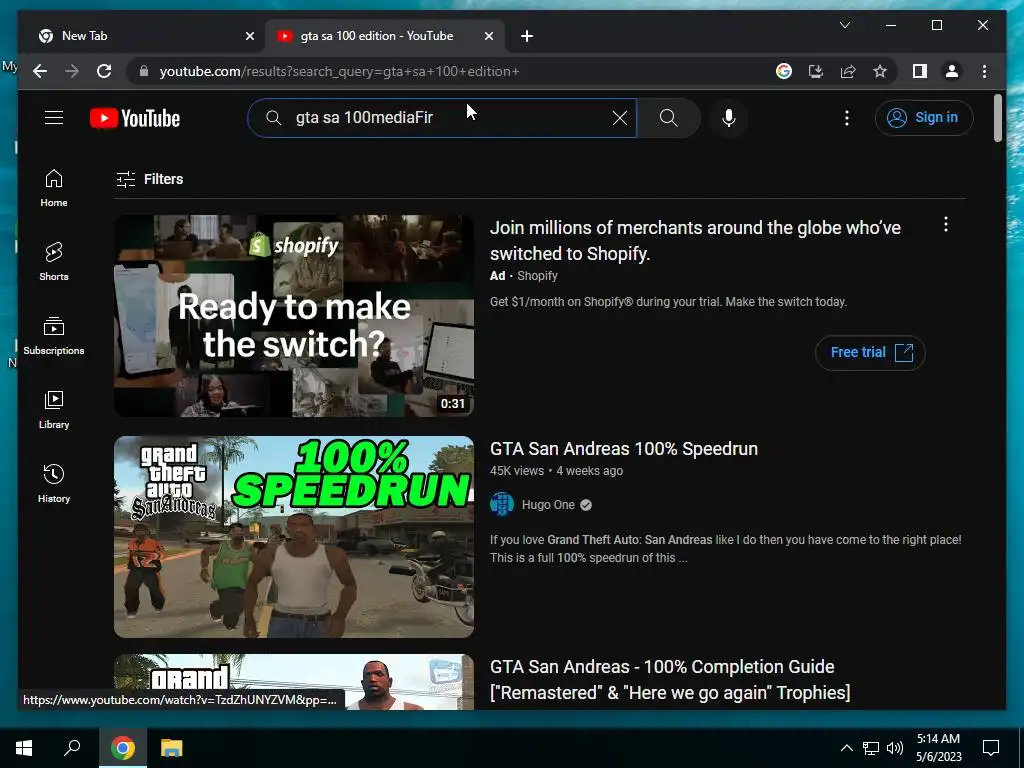Reload the page
Viewport: 1024px width, 768px height.
tap(104, 71)
